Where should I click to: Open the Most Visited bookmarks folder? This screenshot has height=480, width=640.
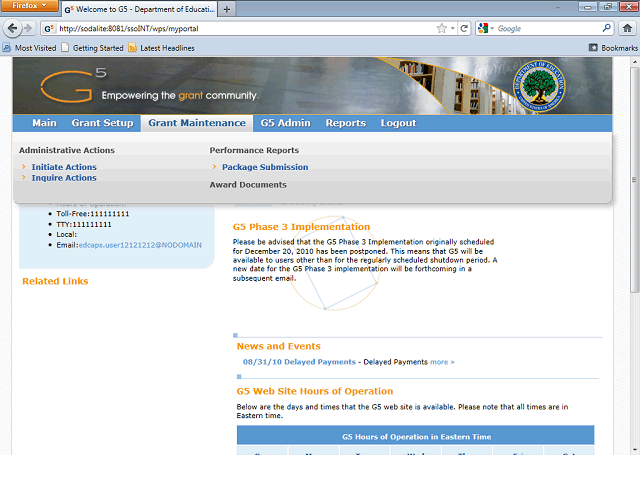tap(29, 48)
